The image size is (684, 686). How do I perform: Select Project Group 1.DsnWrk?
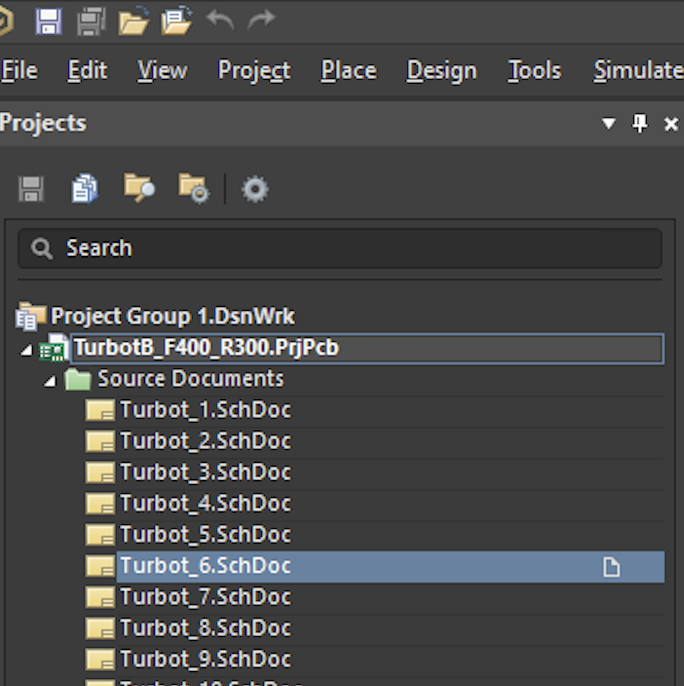[172, 316]
